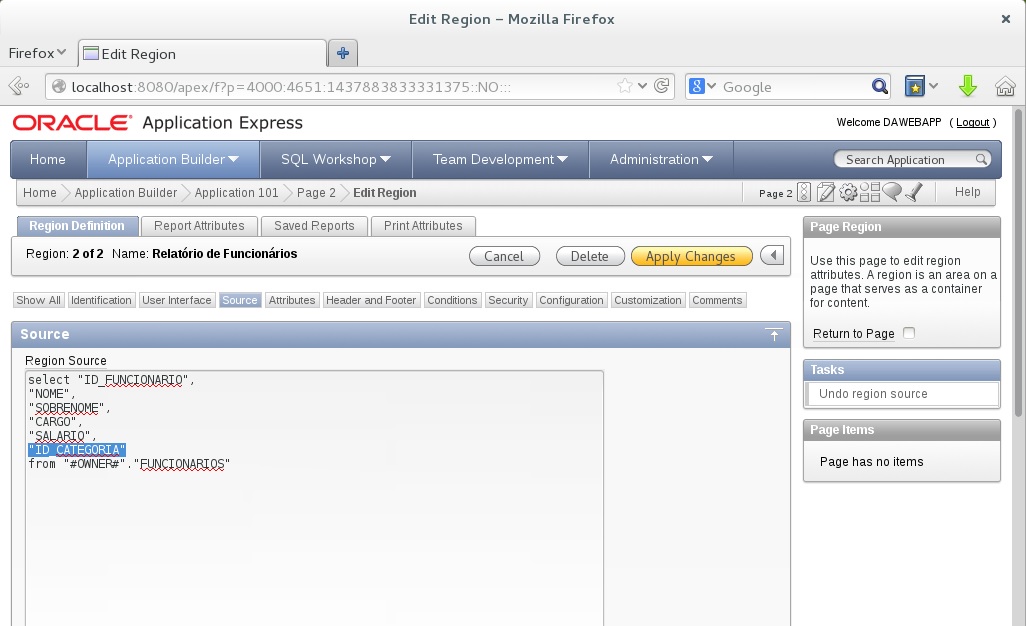The image size is (1026, 626).
Task: Click the Logout link
Action: click(972, 122)
